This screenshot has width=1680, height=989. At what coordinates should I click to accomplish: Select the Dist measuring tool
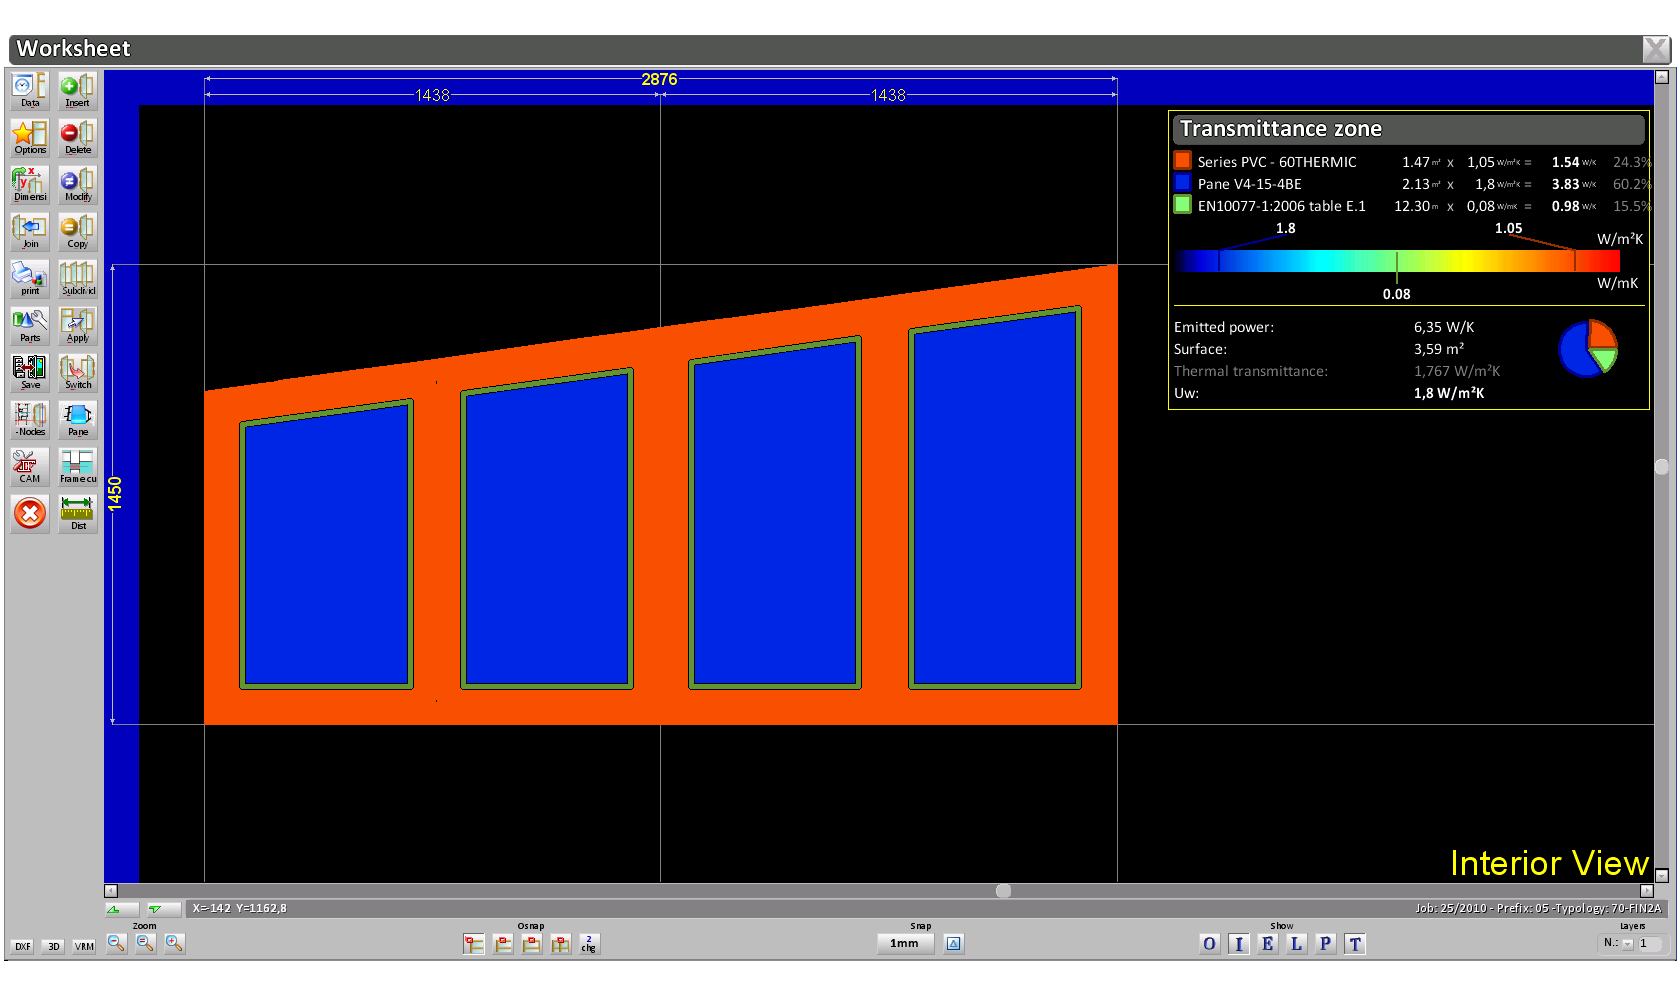tap(77, 513)
